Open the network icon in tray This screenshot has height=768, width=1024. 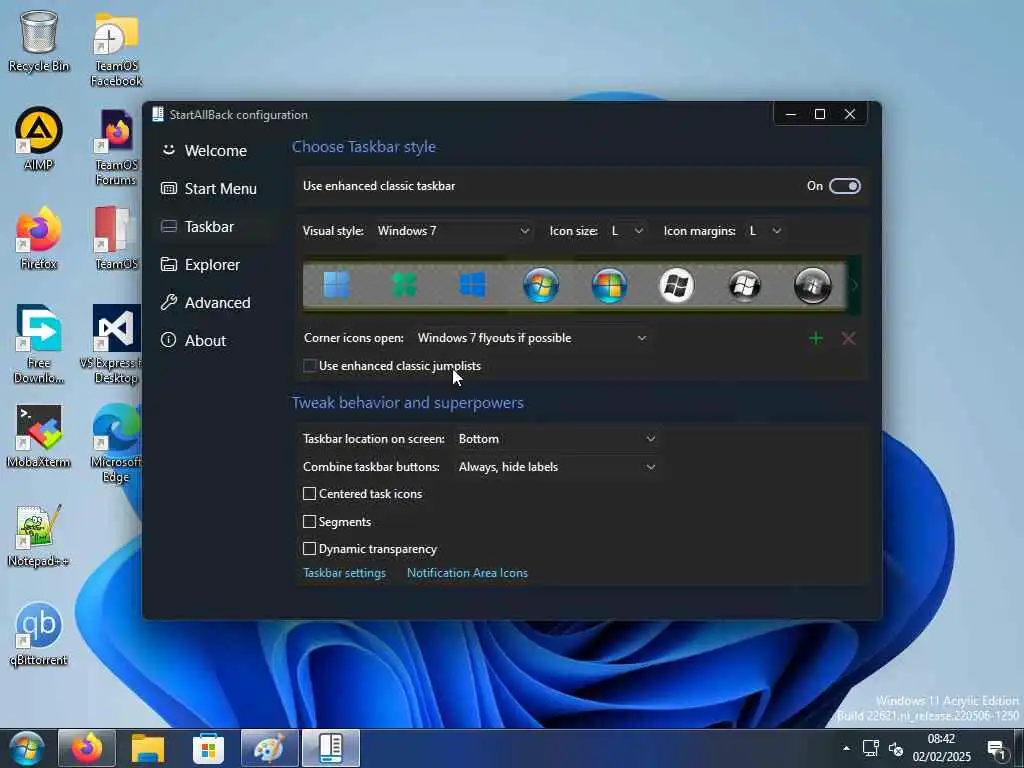click(x=871, y=748)
